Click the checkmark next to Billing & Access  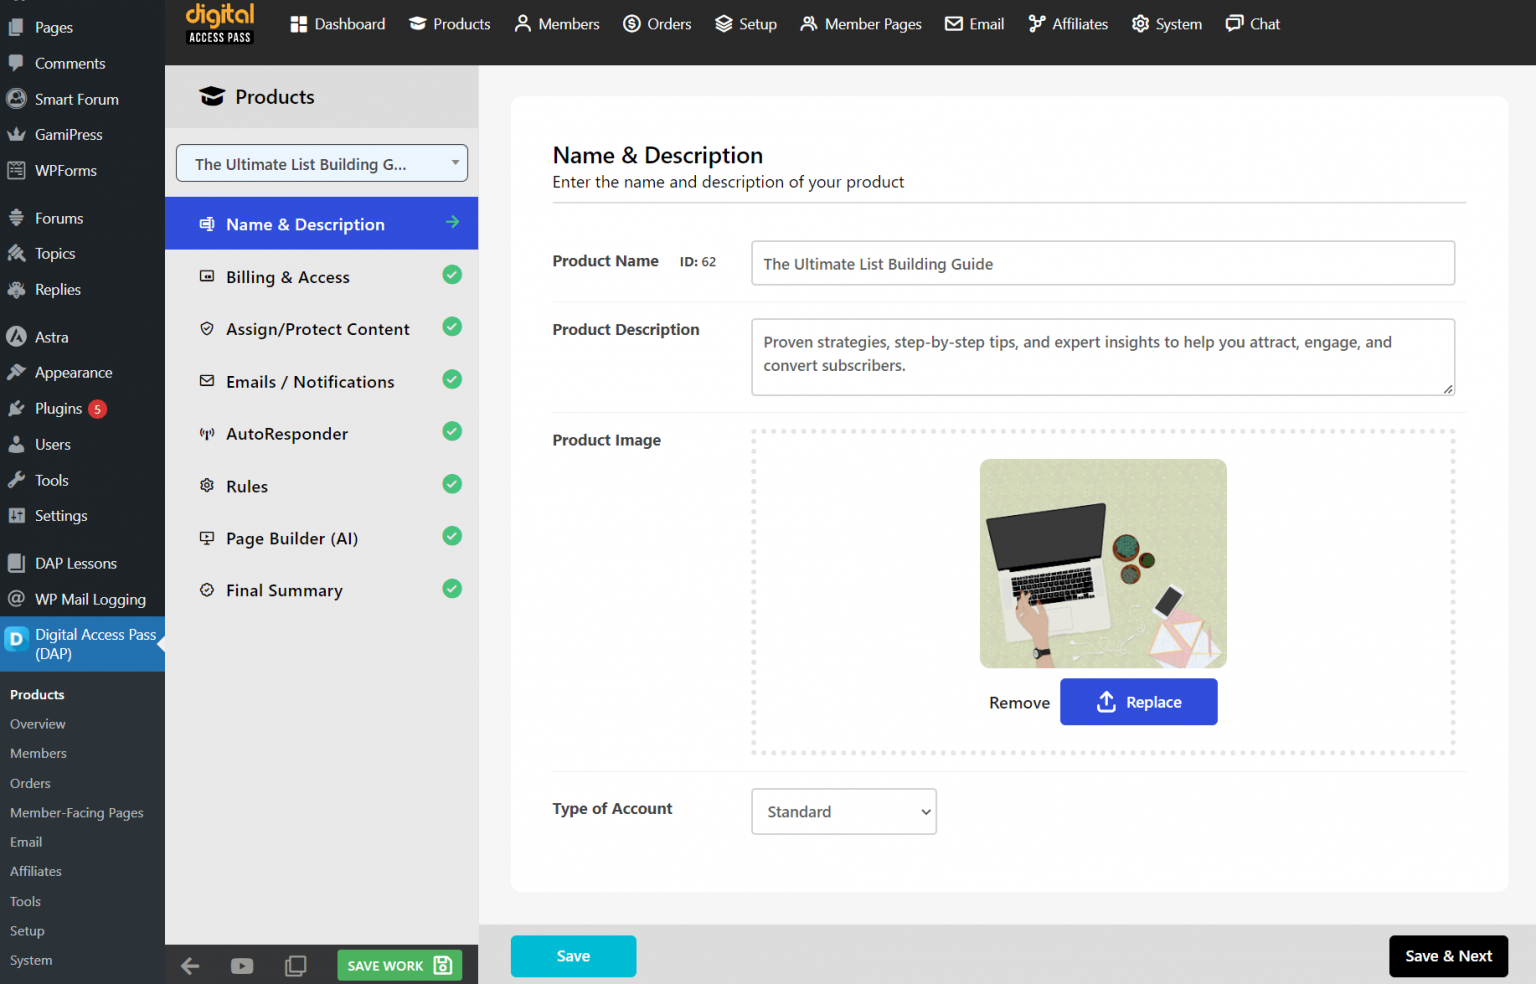point(452,274)
